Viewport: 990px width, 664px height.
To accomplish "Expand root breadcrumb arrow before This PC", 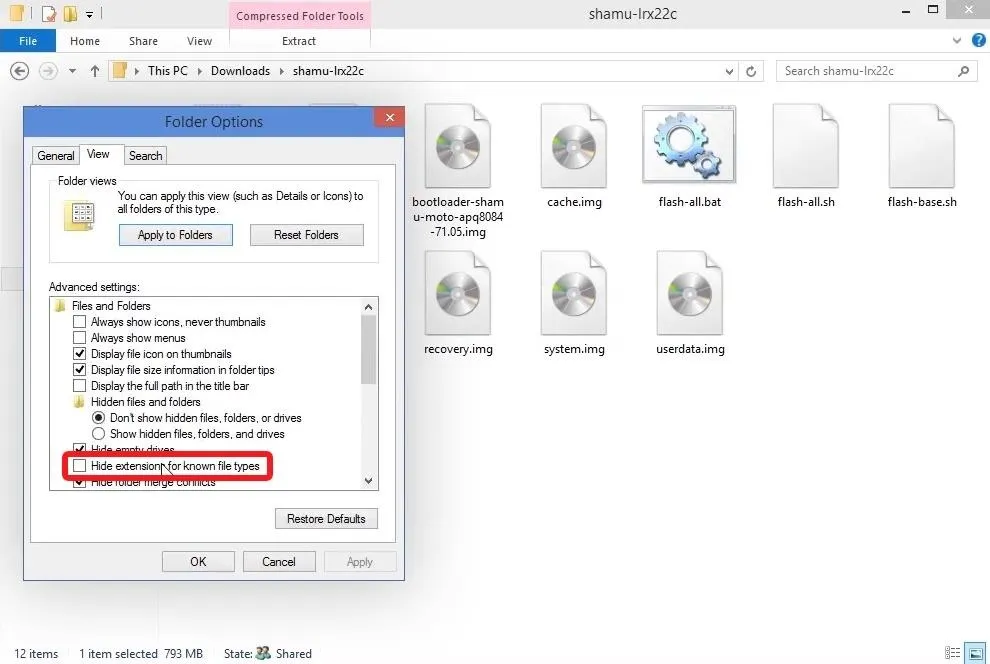I will (x=136, y=71).
